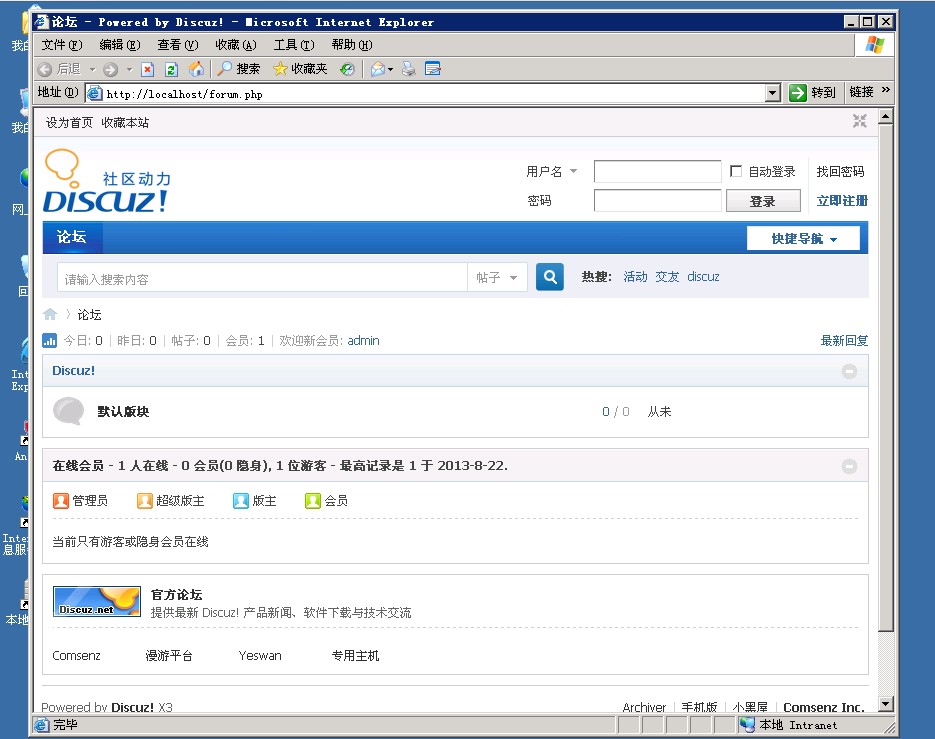Image resolution: width=935 pixels, height=739 pixels.
Task: Click the 会员 green member icon
Action: [313, 500]
